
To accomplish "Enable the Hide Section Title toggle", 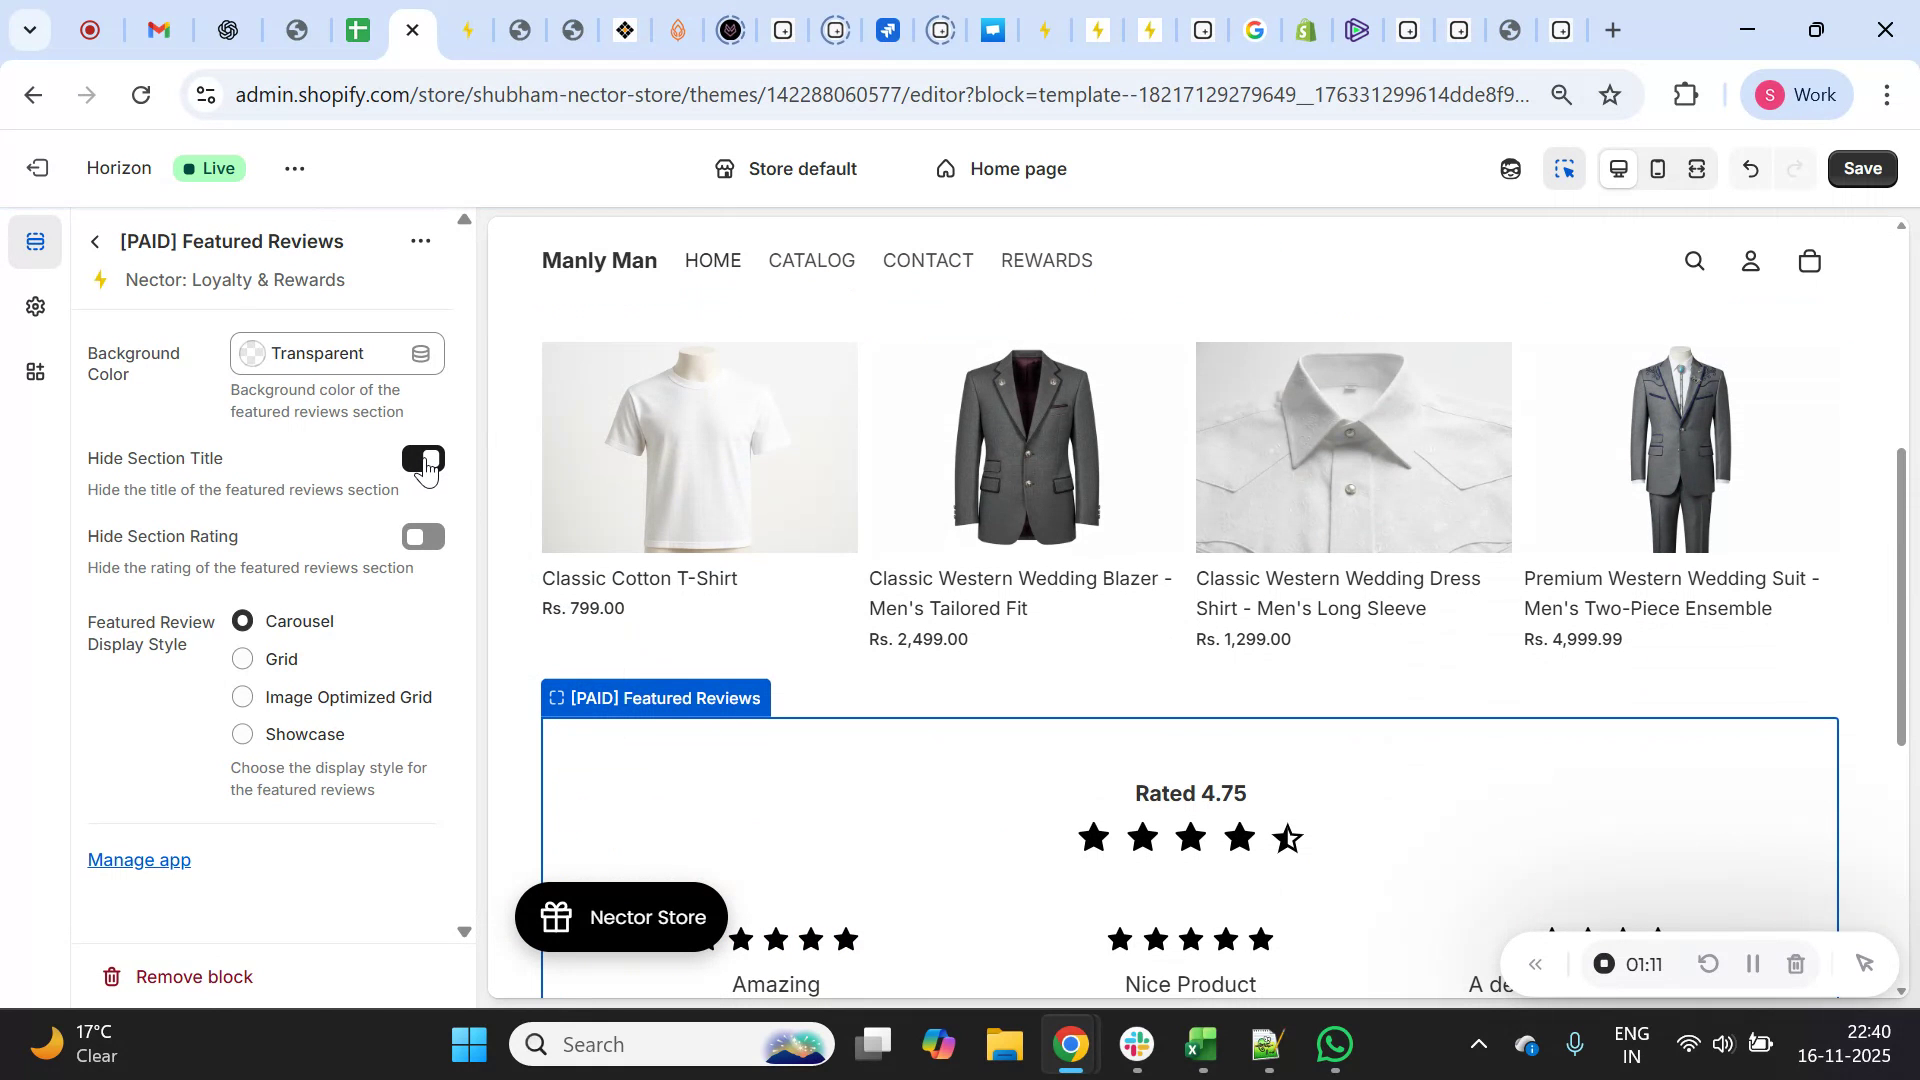I will (423, 458).
